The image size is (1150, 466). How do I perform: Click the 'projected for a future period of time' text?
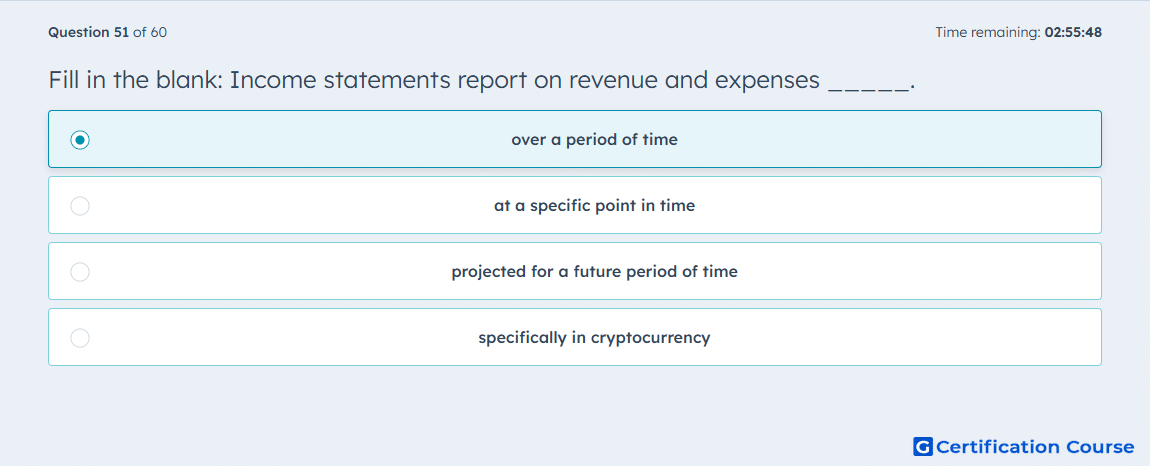click(594, 272)
